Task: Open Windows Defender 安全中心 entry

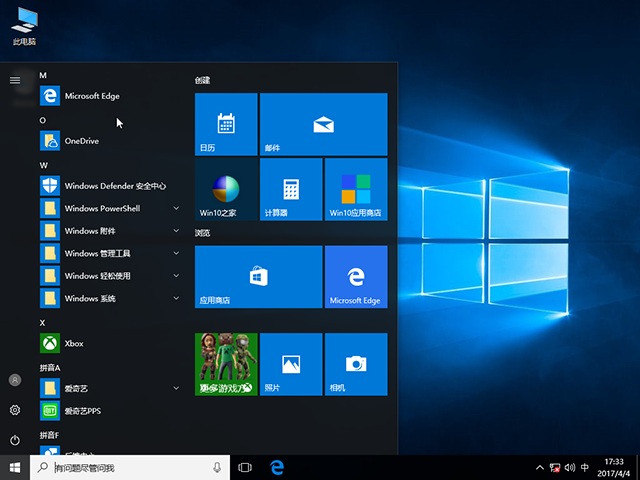Action: 114,186
